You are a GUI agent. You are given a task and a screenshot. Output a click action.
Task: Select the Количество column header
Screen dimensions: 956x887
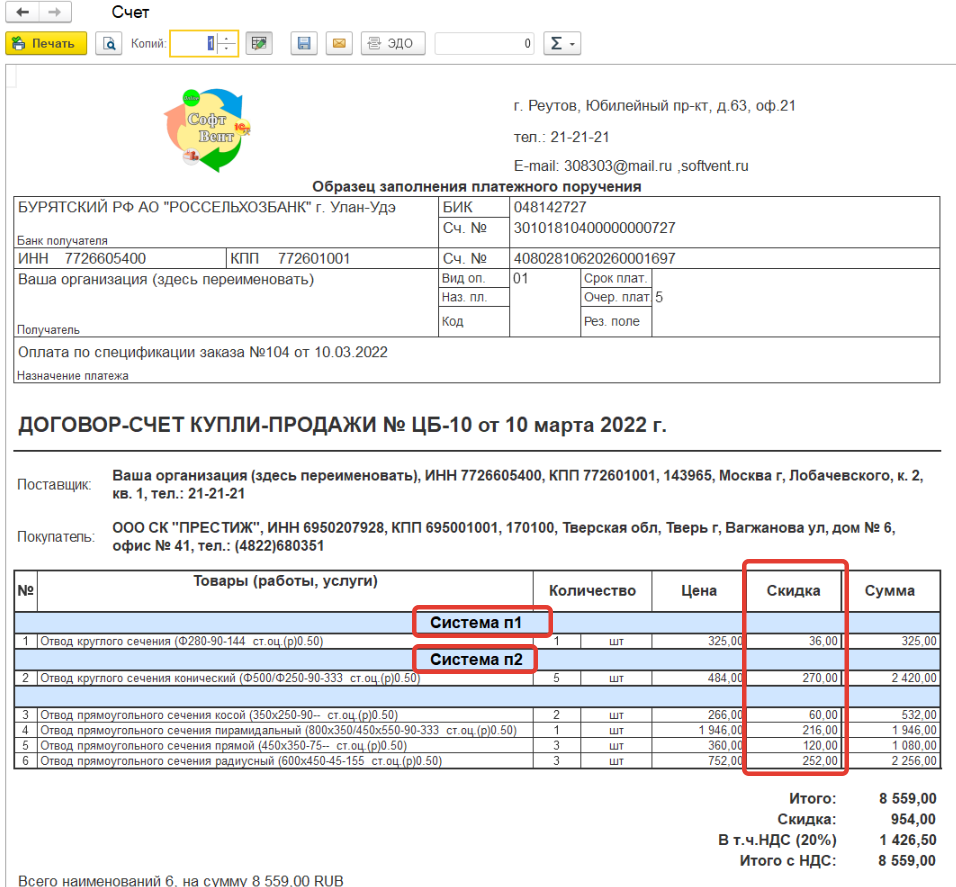point(592,591)
